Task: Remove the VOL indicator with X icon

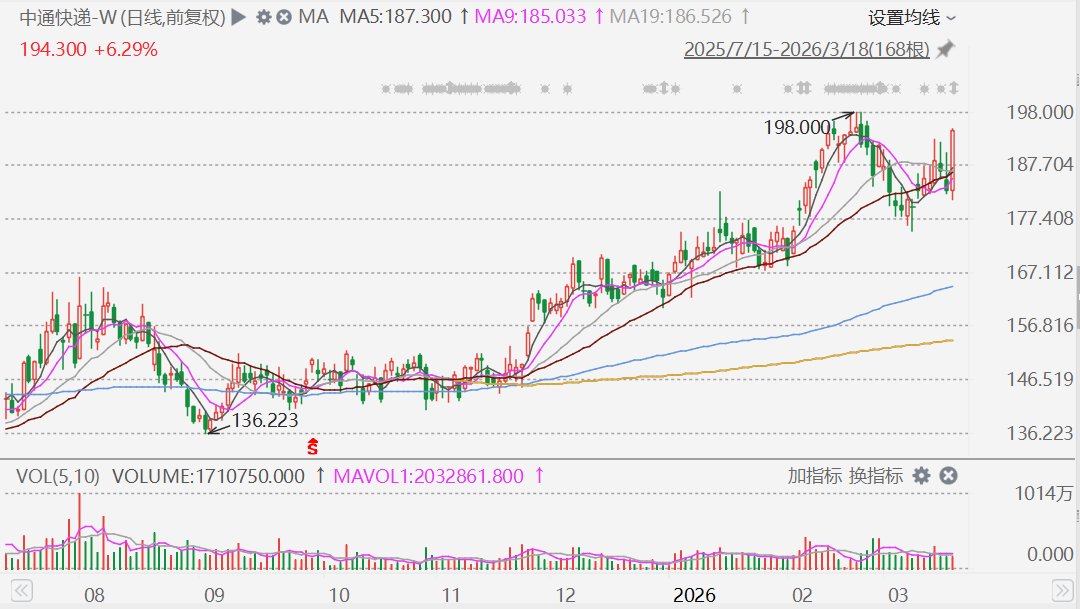Action: [949, 476]
